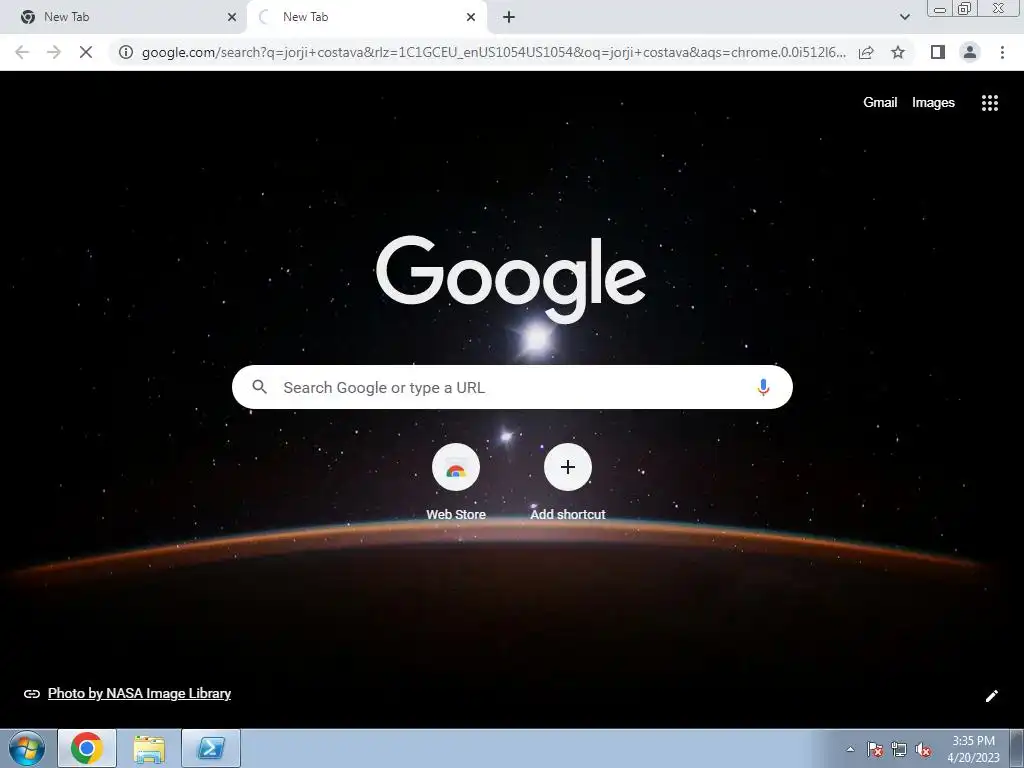Open Gmail link
Viewport: 1024px width, 768px height.
pyautogui.click(x=880, y=103)
